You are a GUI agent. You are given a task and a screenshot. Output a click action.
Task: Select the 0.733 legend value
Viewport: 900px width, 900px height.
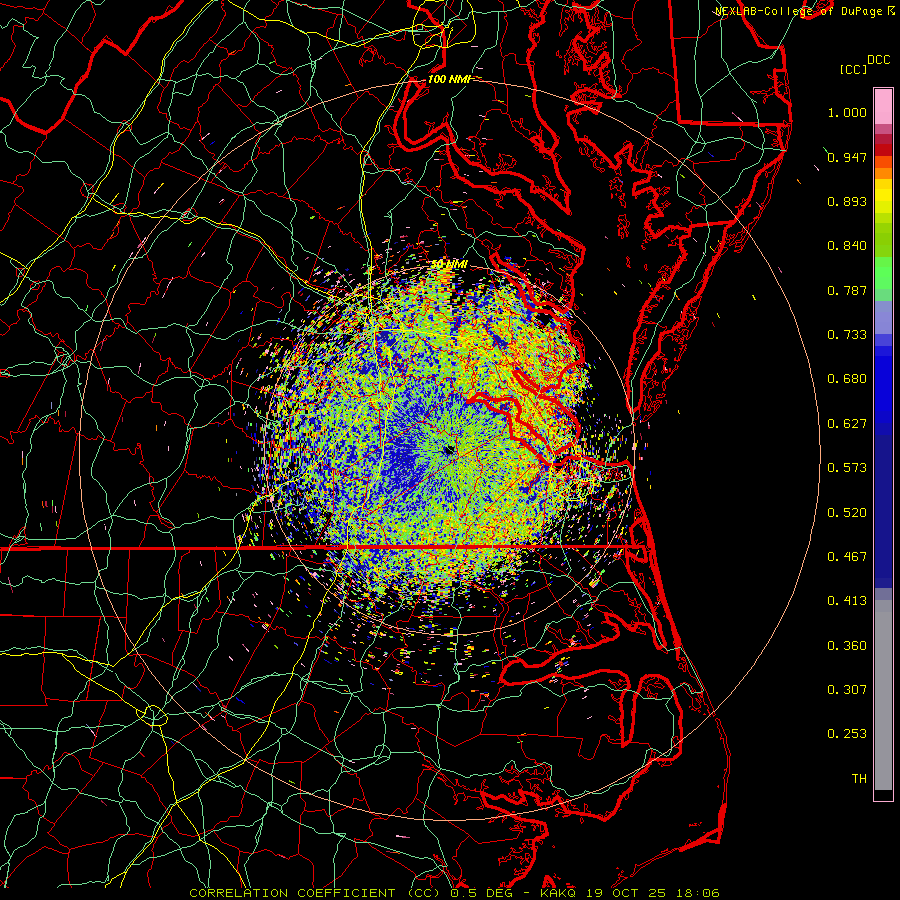847,335
